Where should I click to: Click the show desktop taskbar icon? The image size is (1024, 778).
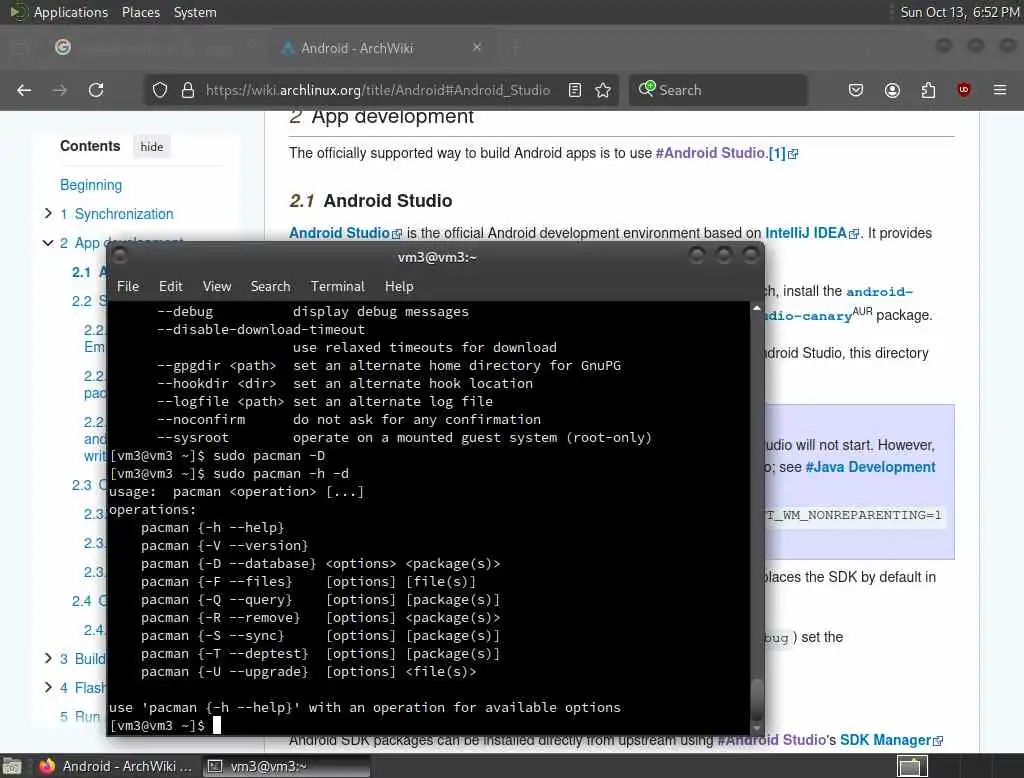click(x=12, y=766)
